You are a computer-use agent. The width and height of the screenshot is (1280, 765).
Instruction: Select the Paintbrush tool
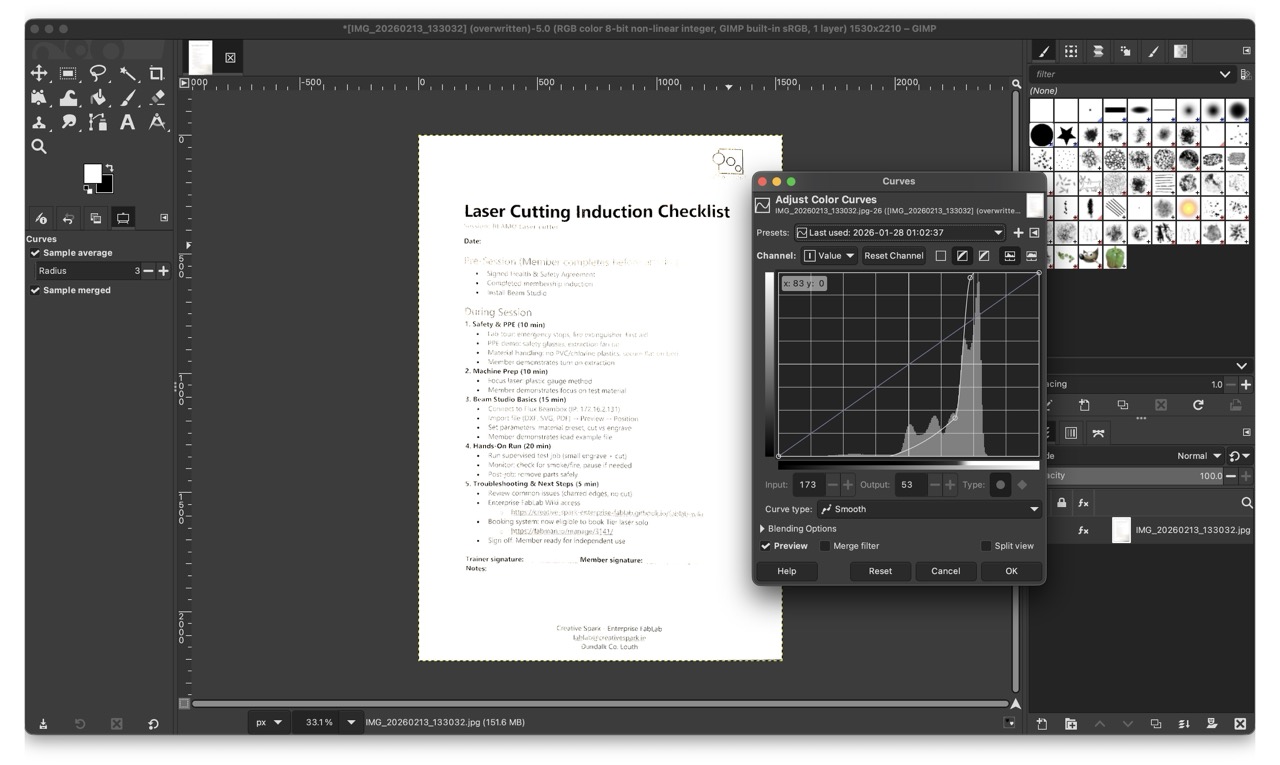[x=128, y=98]
